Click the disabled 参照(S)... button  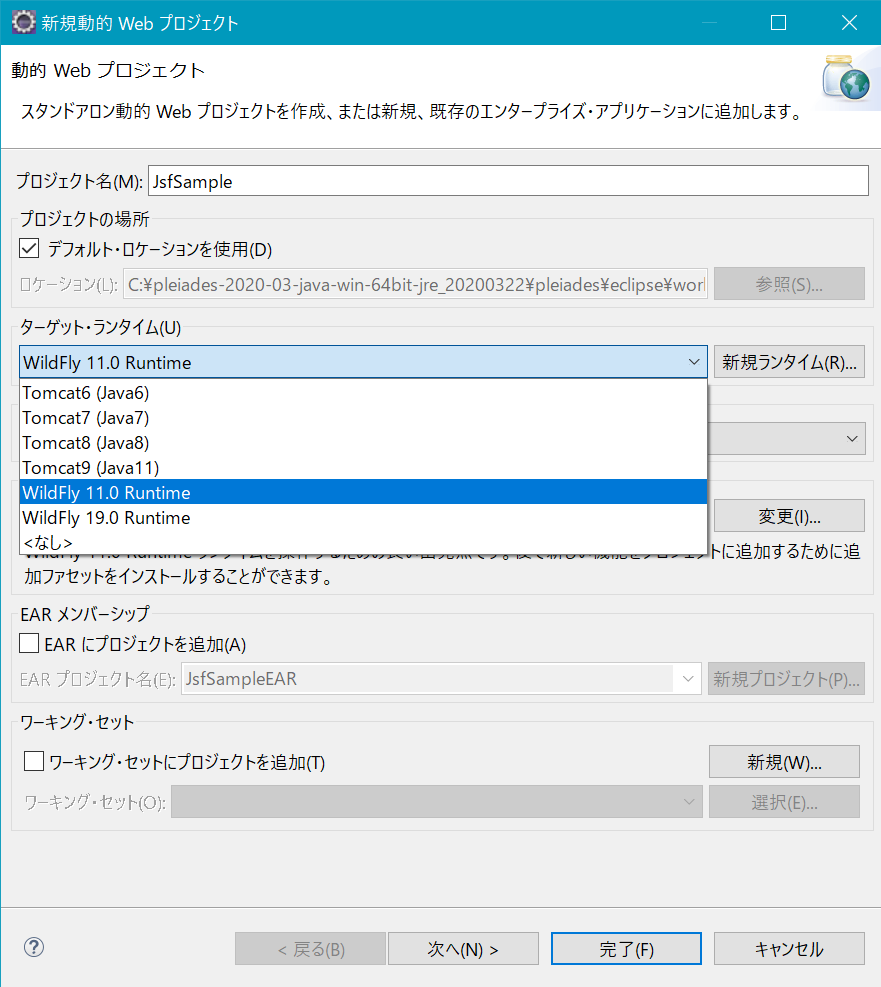click(x=789, y=284)
